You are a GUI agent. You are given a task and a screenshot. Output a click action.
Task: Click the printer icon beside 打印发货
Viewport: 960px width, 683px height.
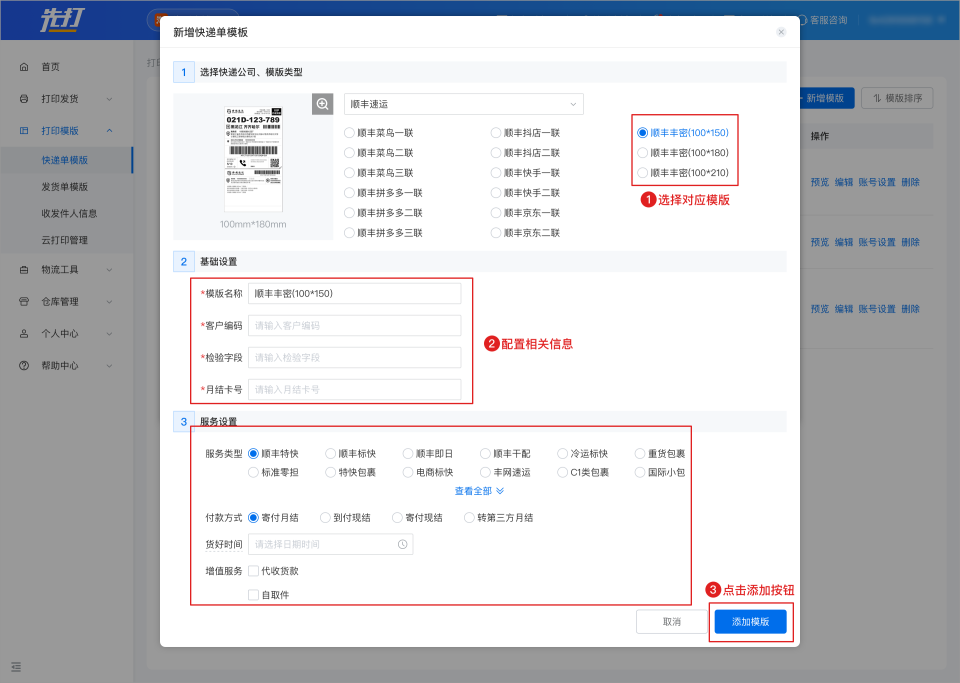tap(24, 99)
